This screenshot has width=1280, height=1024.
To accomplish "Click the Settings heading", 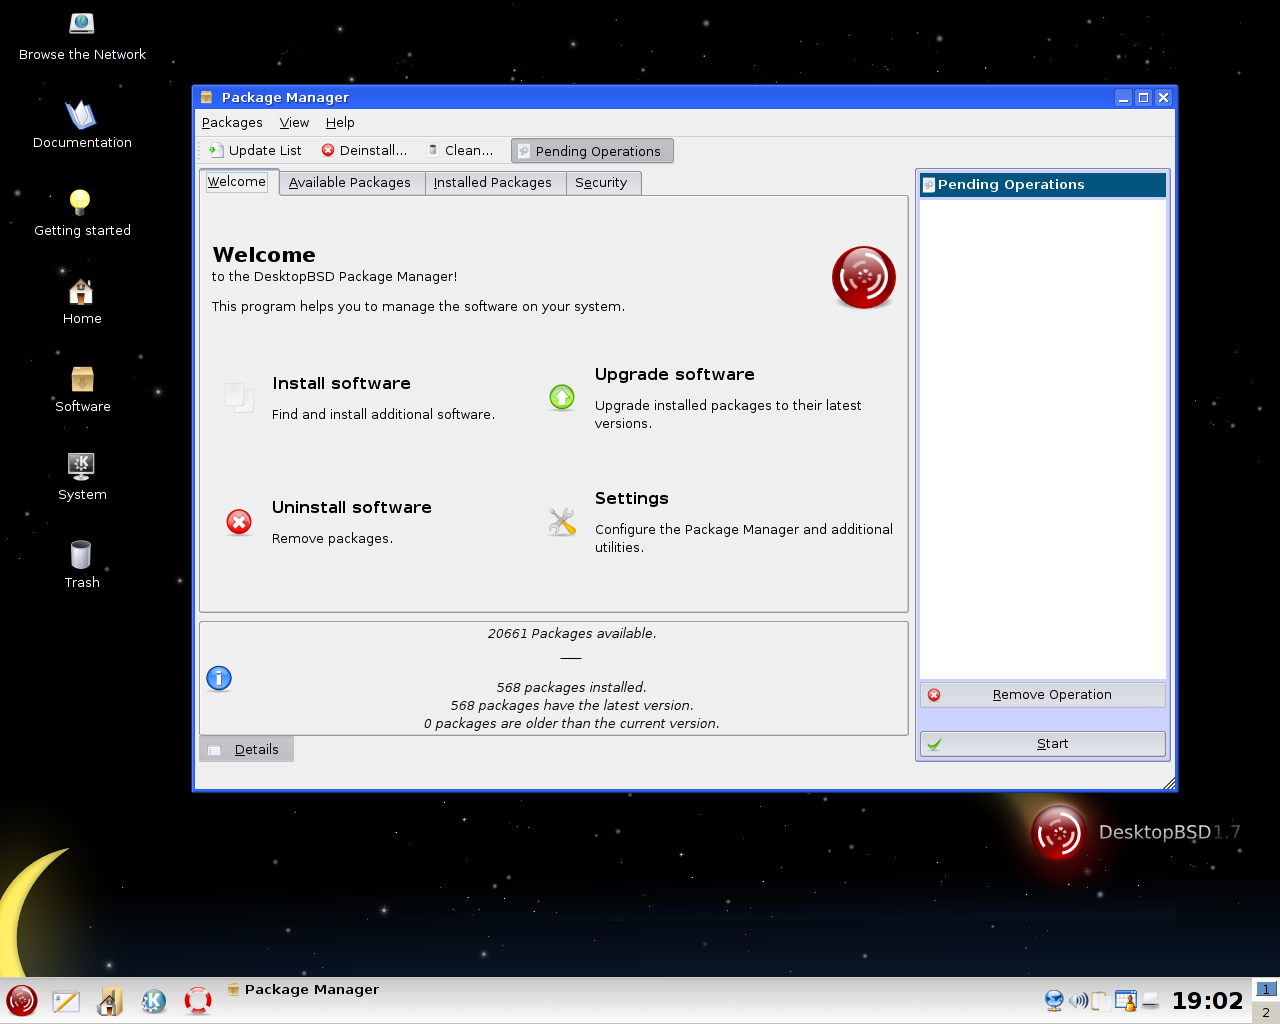I will (632, 499).
